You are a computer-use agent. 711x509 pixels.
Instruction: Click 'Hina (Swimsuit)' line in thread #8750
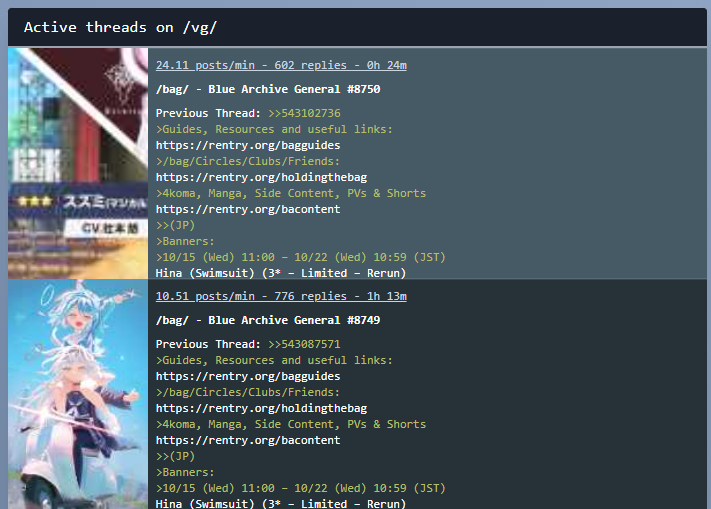[x=281, y=273]
